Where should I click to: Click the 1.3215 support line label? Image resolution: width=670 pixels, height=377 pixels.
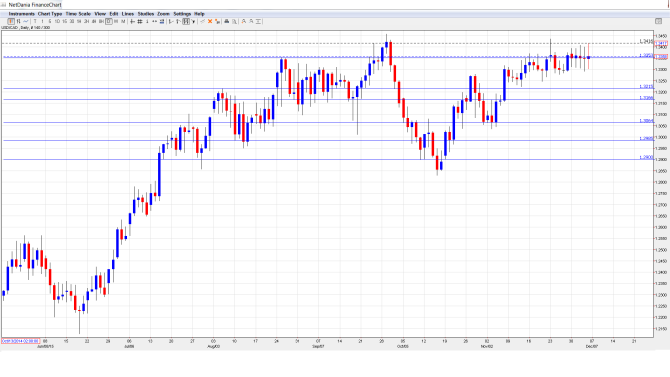pyautogui.click(x=646, y=86)
